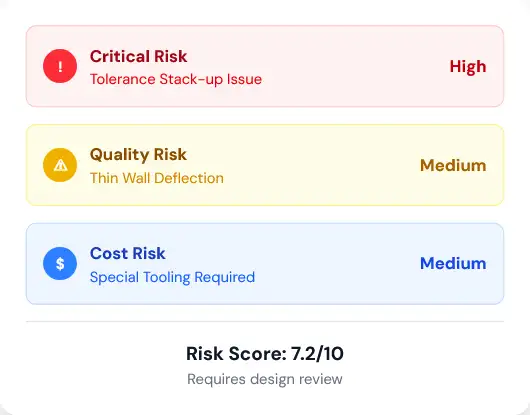Select the blue Cost Risk card
Screen dimensions: 530x415
point(265,264)
